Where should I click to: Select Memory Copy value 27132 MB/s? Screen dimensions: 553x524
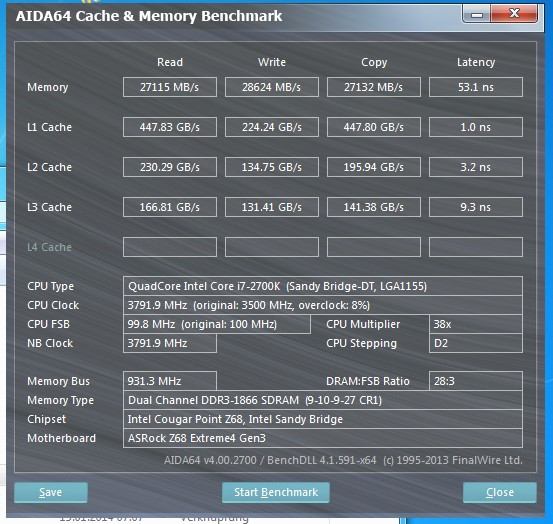[x=374, y=87]
